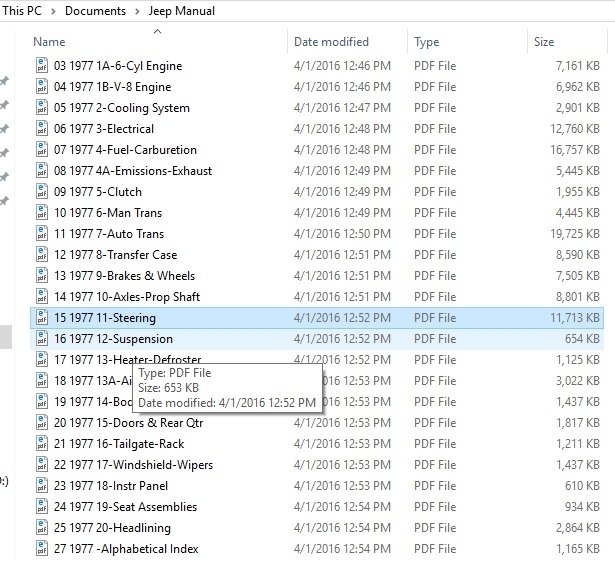Click PDF icon of 25 1977 20-Headlining

[x=42, y=527]
